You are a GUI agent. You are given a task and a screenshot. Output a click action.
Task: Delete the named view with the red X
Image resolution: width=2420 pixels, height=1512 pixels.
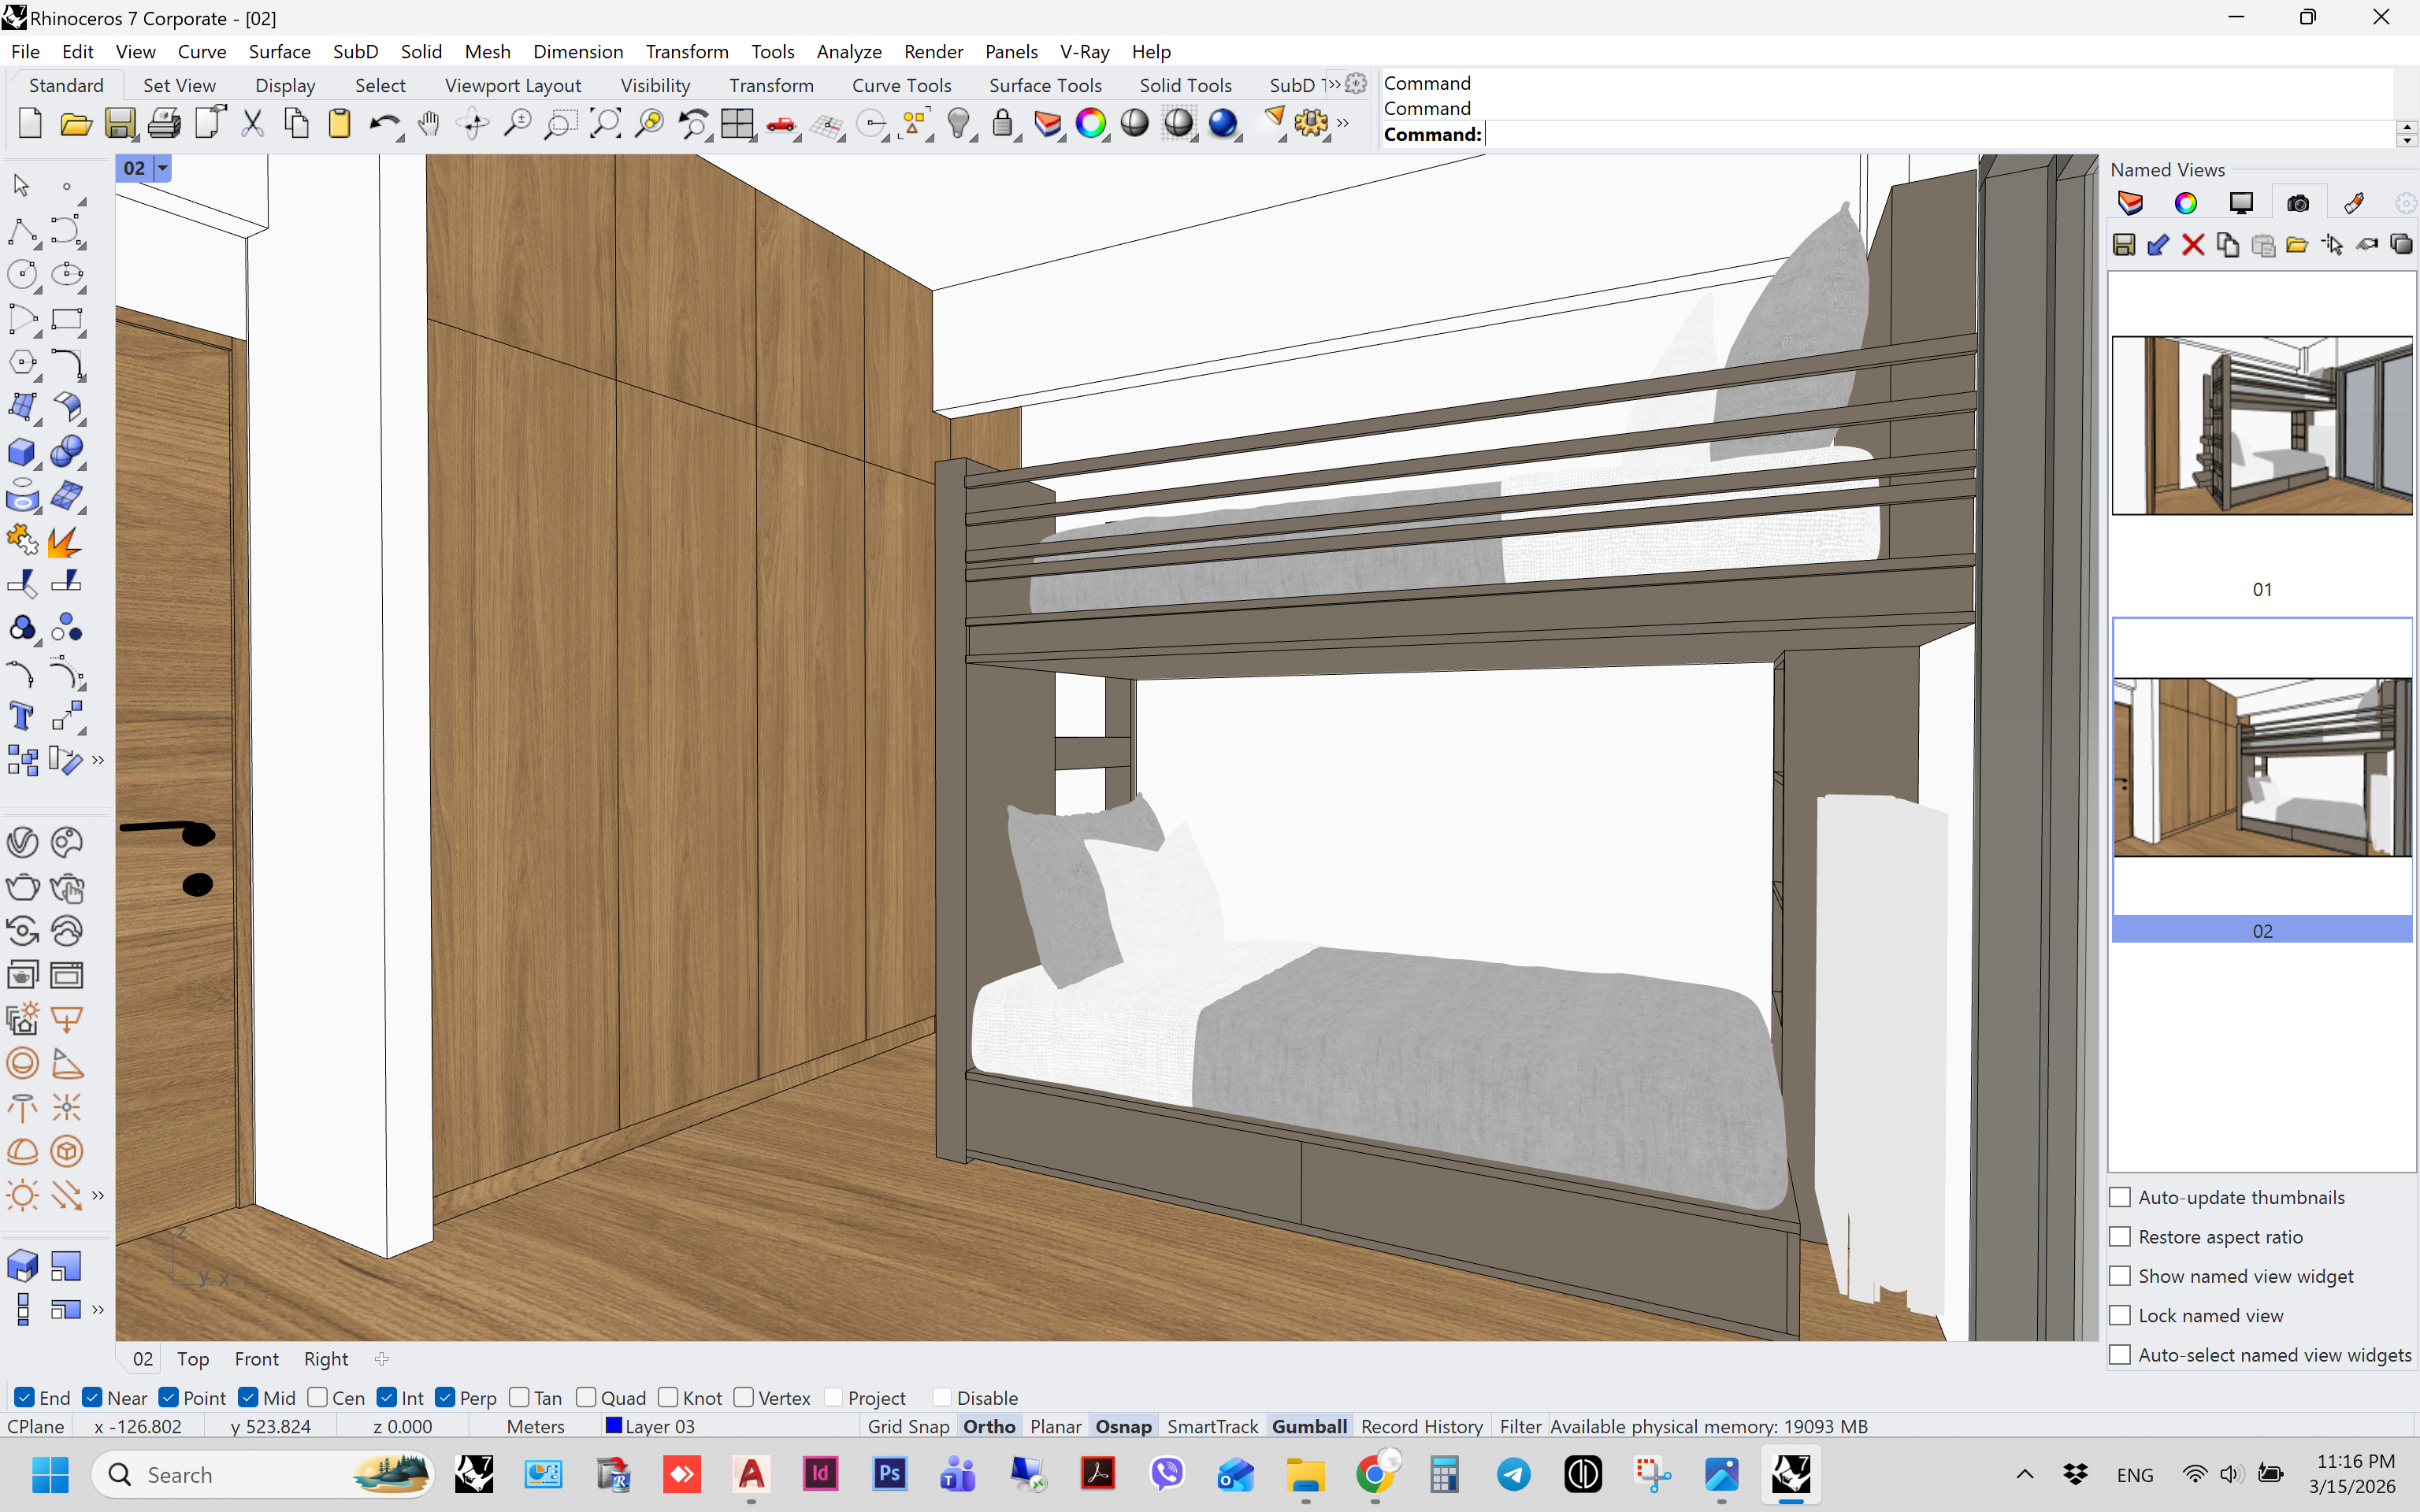(x=2192, y=245)
